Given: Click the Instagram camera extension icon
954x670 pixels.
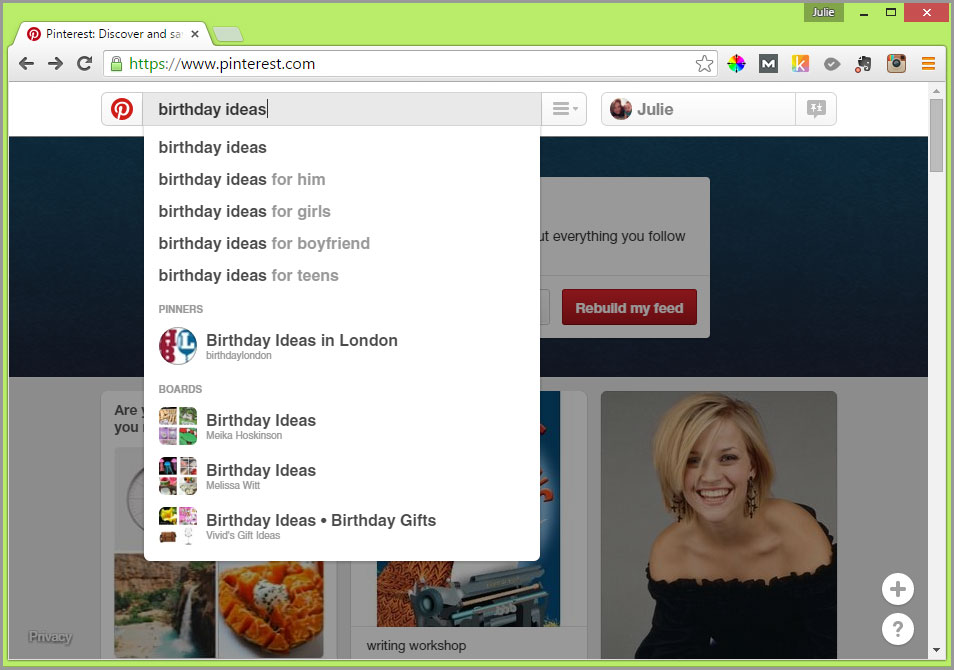Looking at the screenshot, I should pyautogui.click(x=896, y=63).
